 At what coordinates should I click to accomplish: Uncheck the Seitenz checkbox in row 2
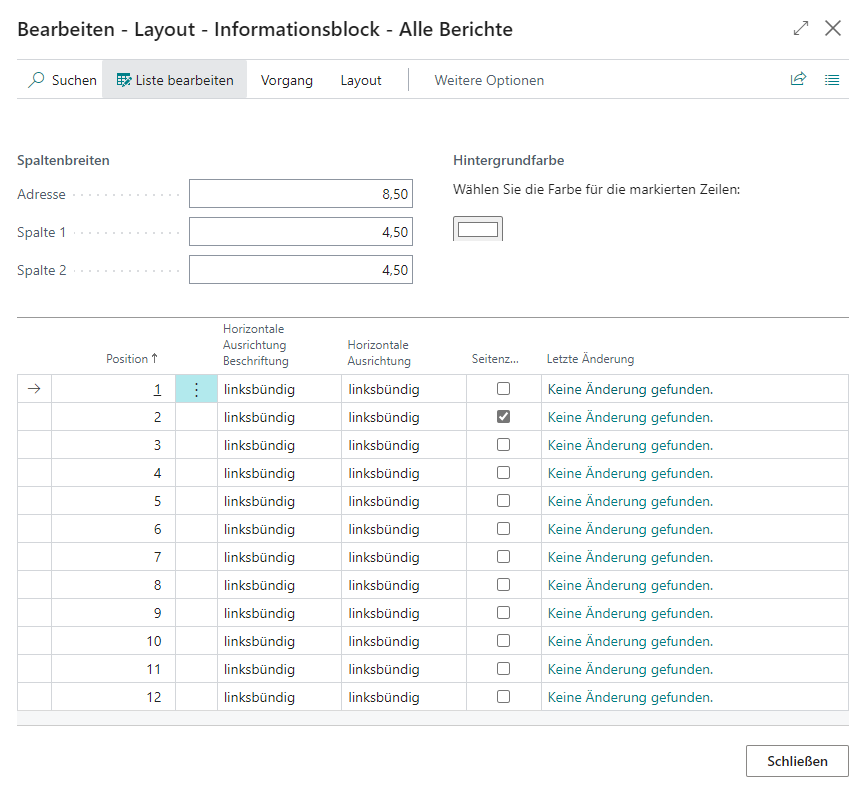click(504, 417)
